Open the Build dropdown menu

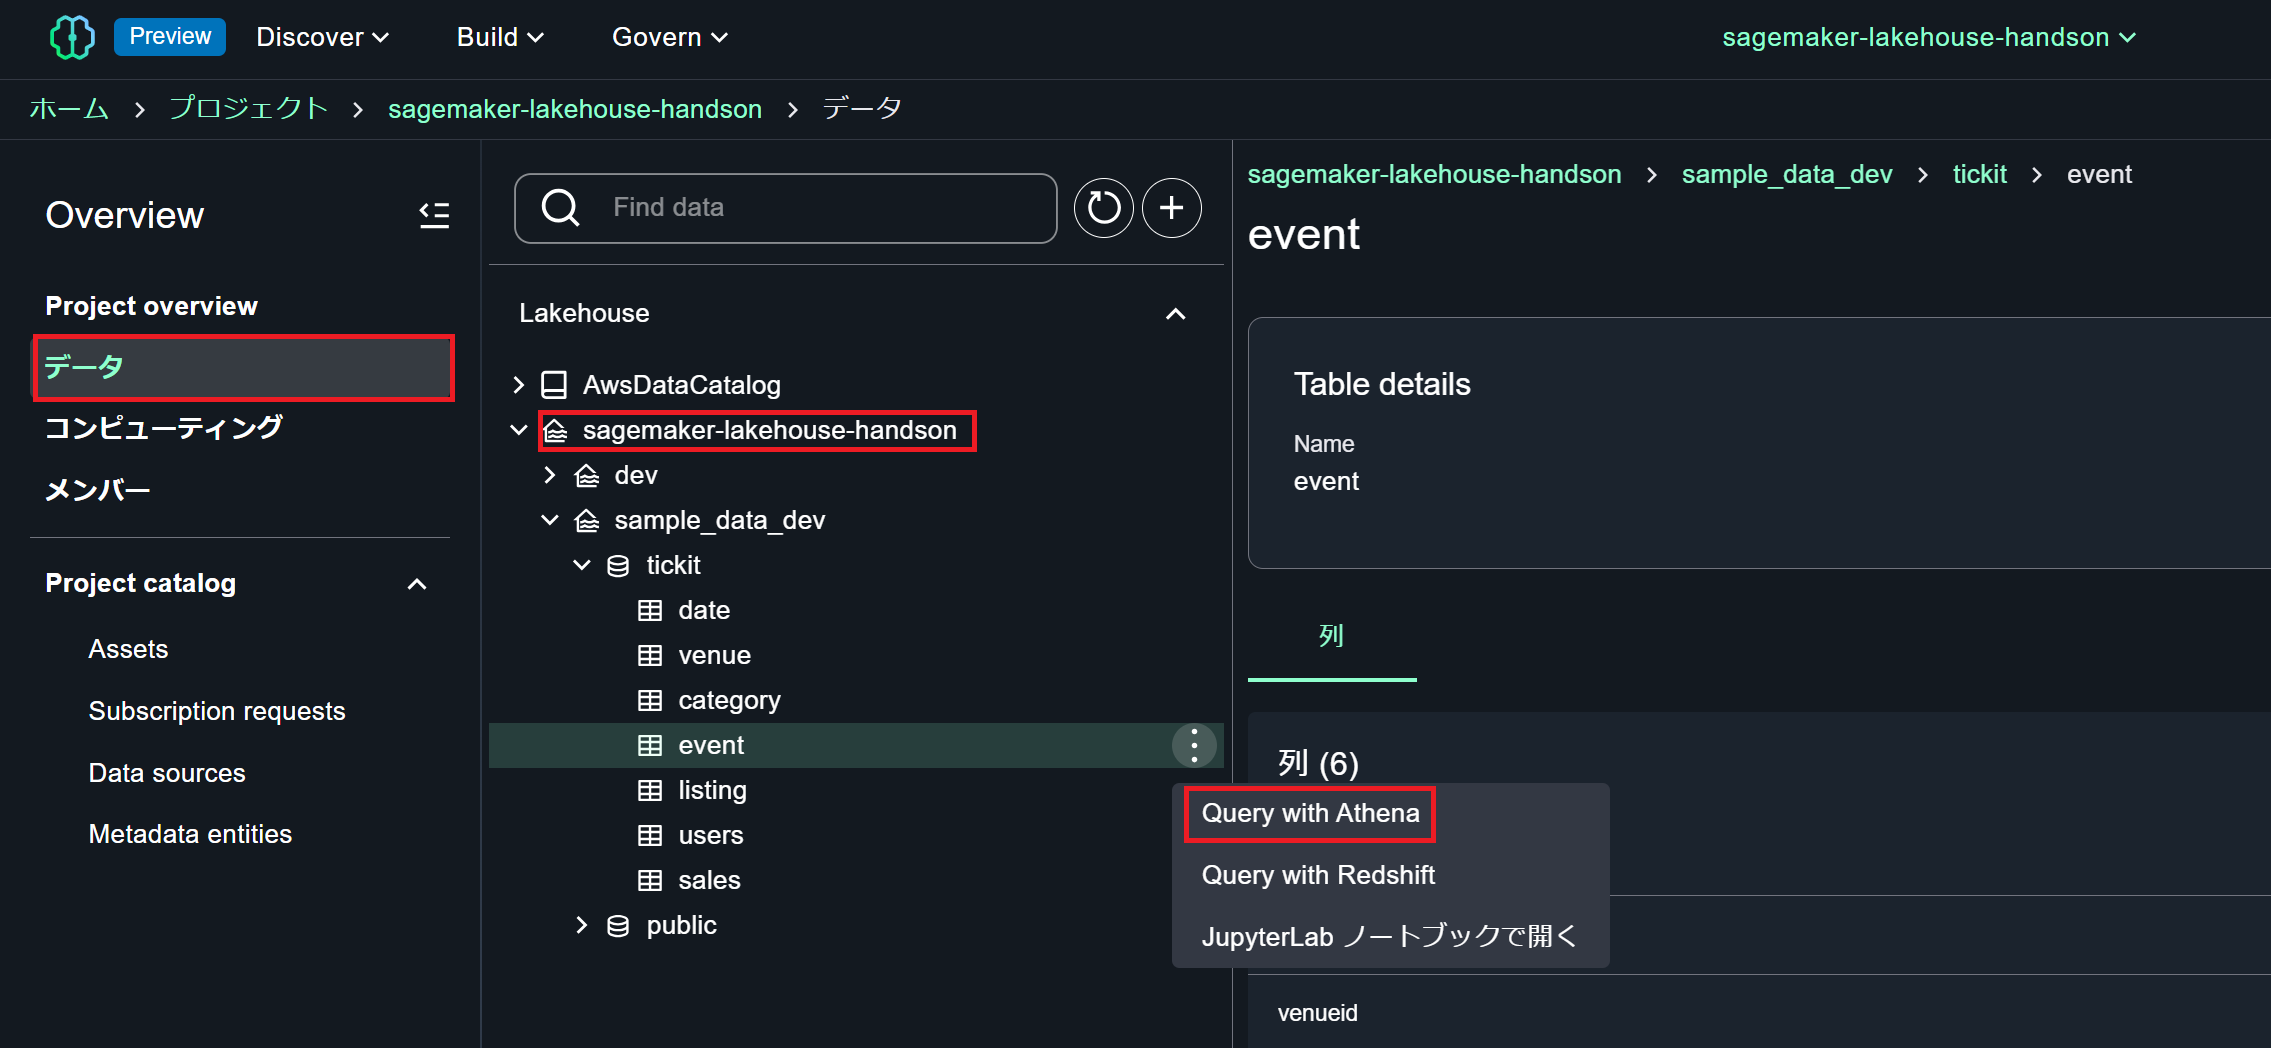(500, 37)
